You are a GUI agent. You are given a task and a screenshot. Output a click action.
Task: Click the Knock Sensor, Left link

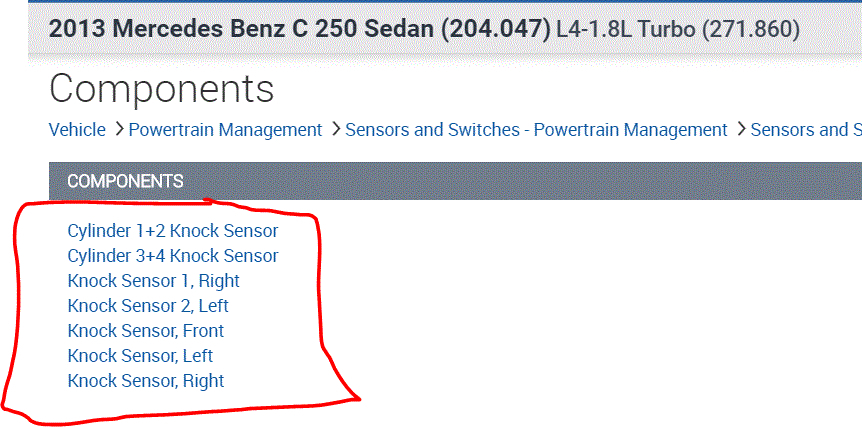click(140, 356)
